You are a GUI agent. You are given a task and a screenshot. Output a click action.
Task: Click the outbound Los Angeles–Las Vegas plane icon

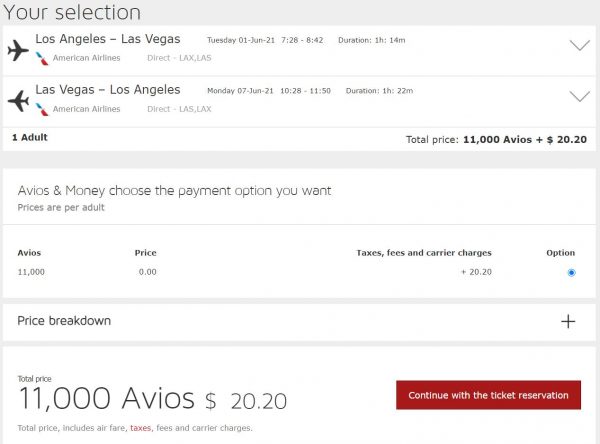pos(18,49)
